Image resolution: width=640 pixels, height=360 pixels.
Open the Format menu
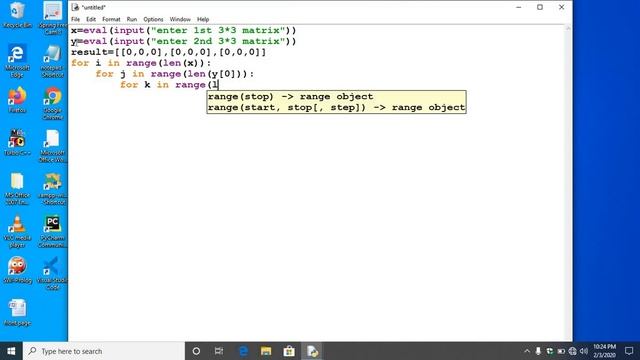(x=111, y=19)
